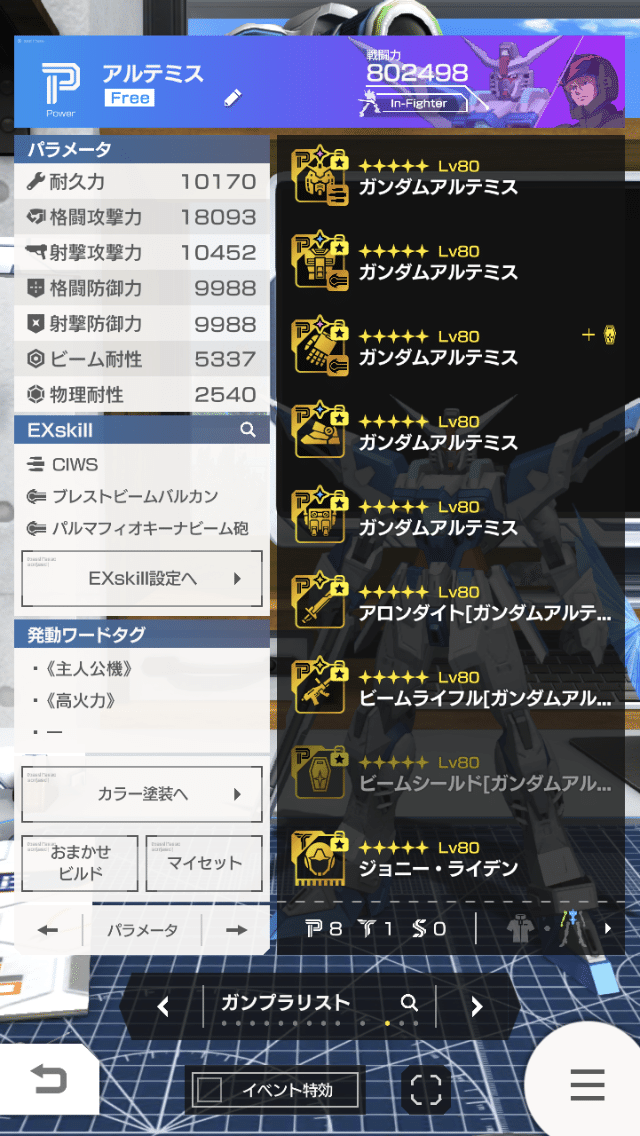
Task: Expand the small arrow beside gunpla thumbnail
Action: (607, 928)
